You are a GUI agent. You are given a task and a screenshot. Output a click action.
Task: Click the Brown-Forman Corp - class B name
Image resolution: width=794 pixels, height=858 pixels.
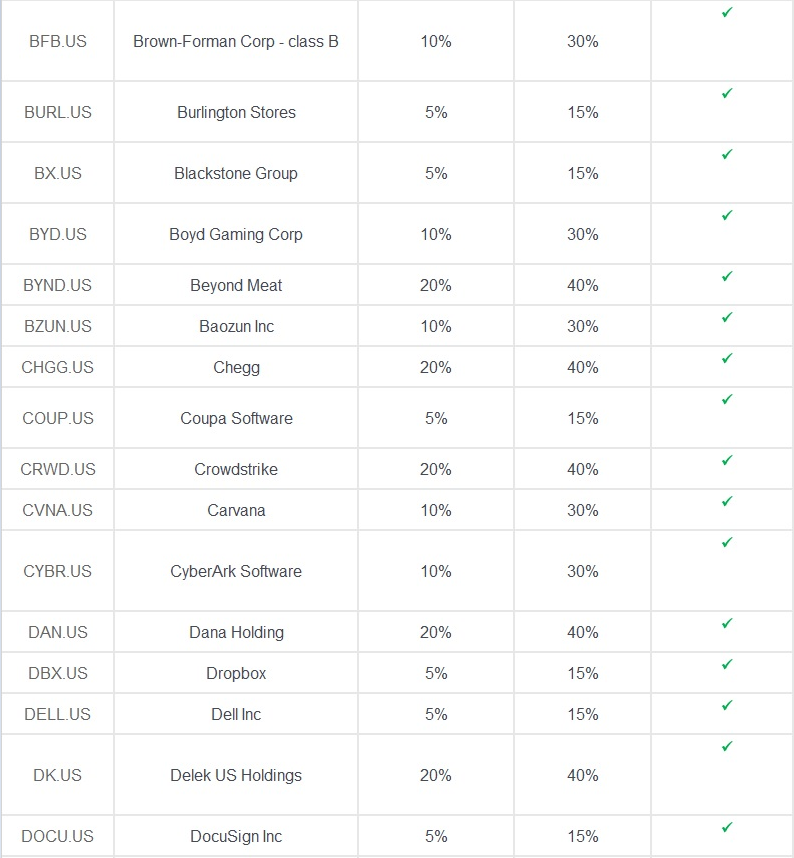[x=236, y=42]
